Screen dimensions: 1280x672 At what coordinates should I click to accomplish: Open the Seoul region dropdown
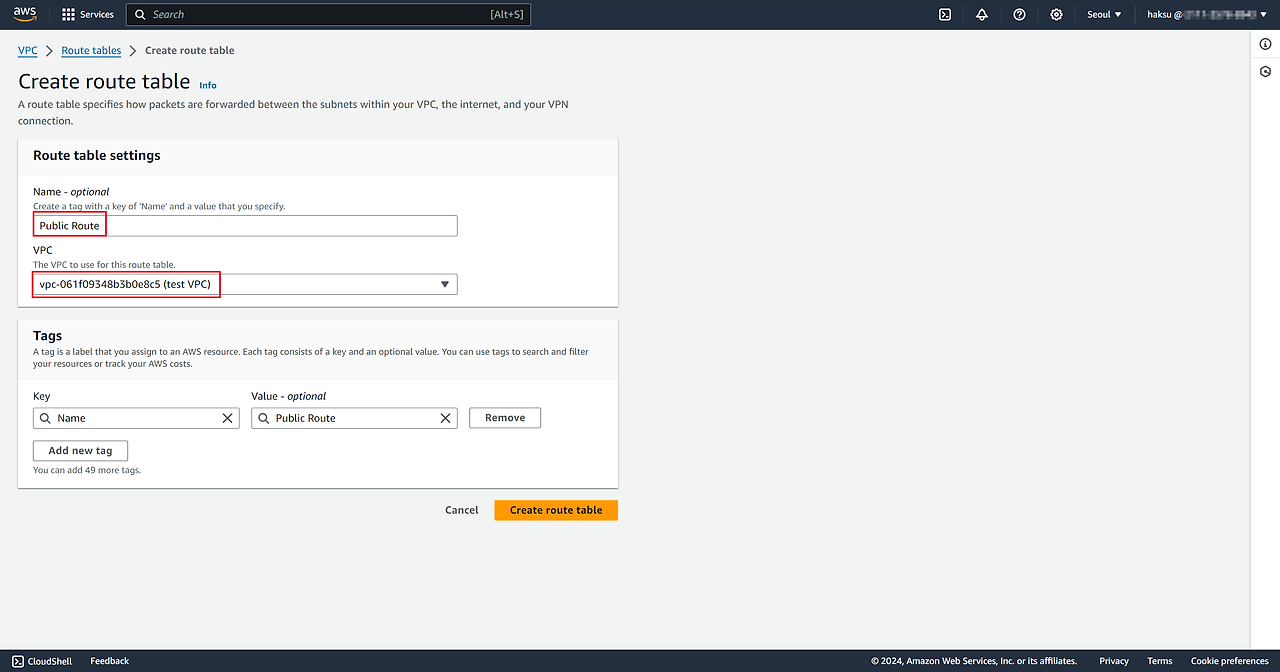(1104, 15)
